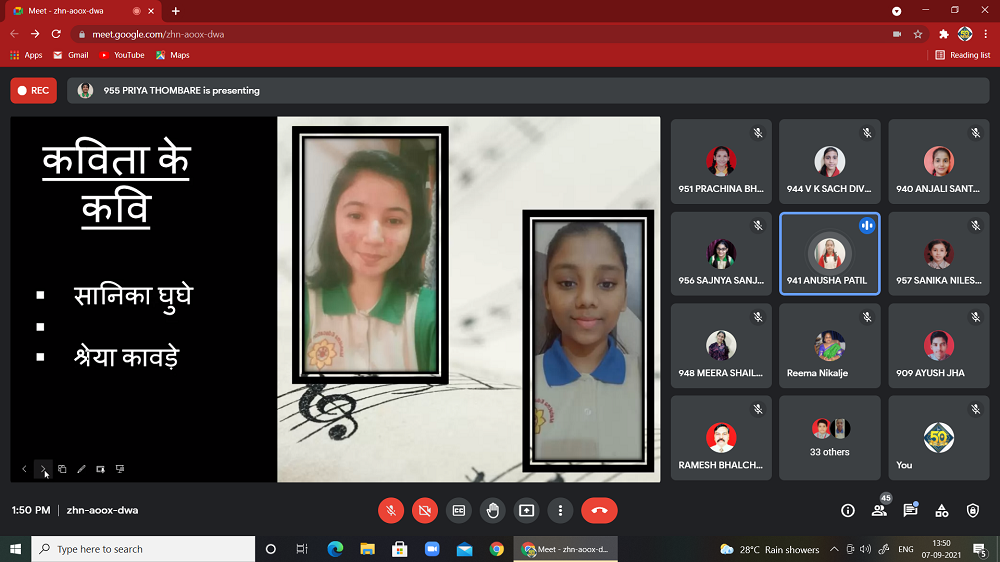
Task: Open the YouTube bookmark
Action: [122, 55]
